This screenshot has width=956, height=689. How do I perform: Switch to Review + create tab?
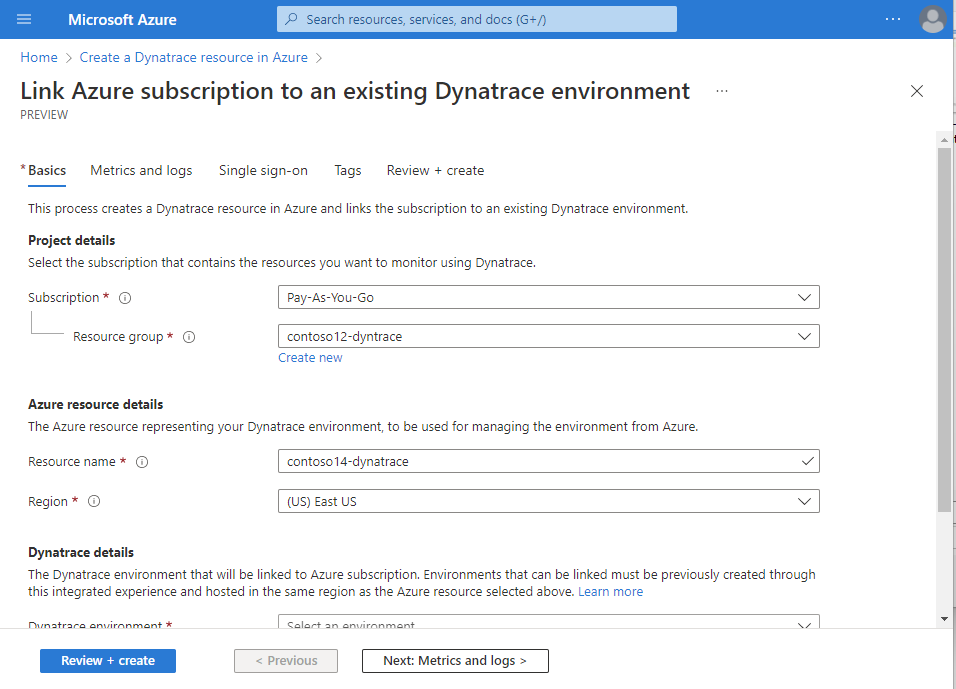click(x=435, y=170)
